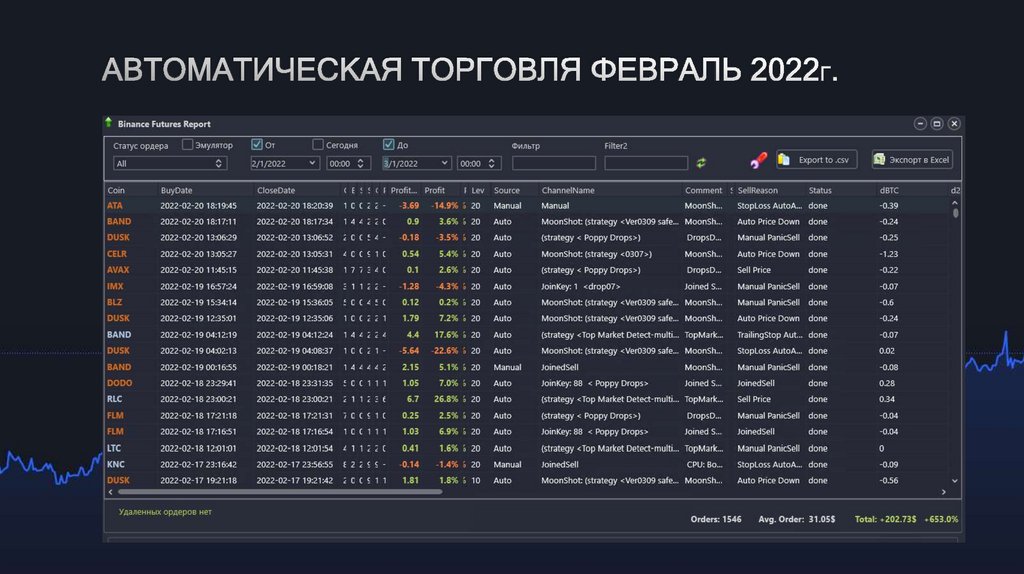The width and height of the screenshot is (1024, 574).
Task: Enable the Сегодня checkbox
Action: 318,144
